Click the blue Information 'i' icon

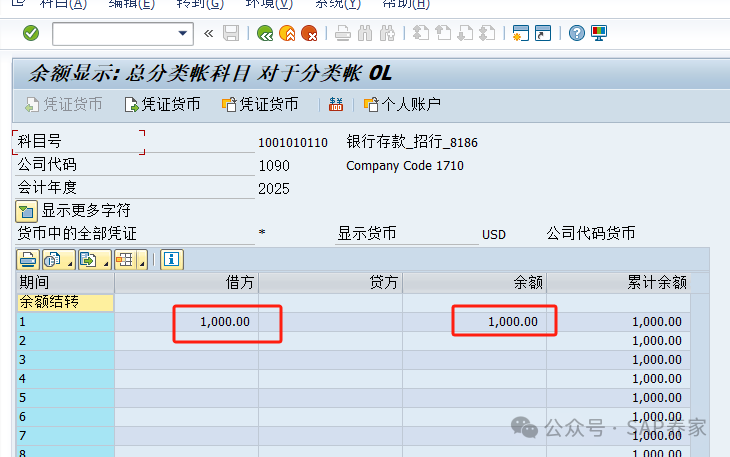pos(172,260)
